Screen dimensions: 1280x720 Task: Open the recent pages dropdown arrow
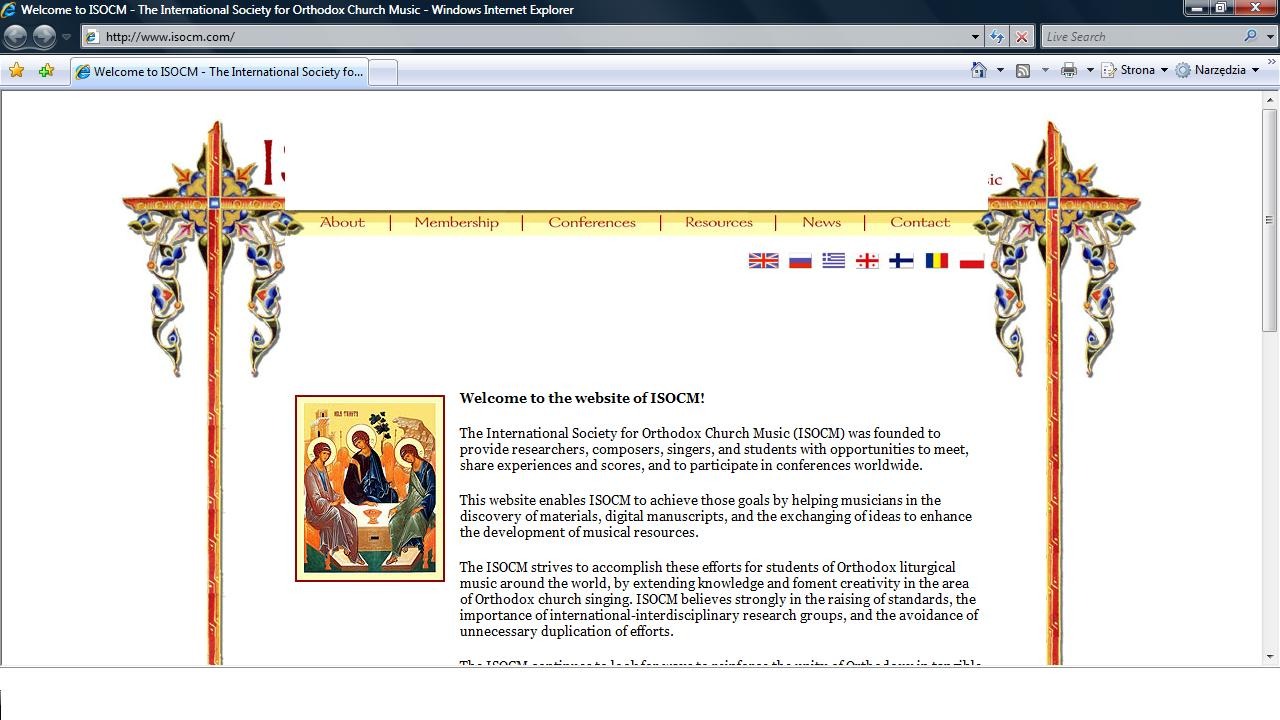coord(66,37)
